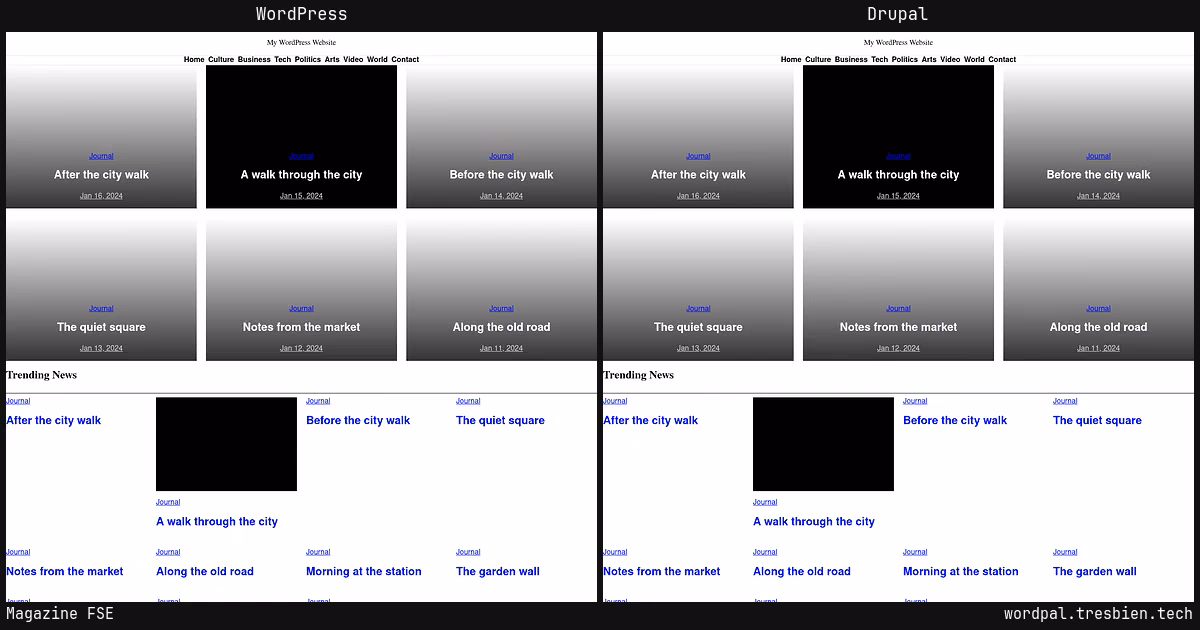Open black trending thumbnail in WordPress pane
1200x630 pixels.
pos(226,444)
